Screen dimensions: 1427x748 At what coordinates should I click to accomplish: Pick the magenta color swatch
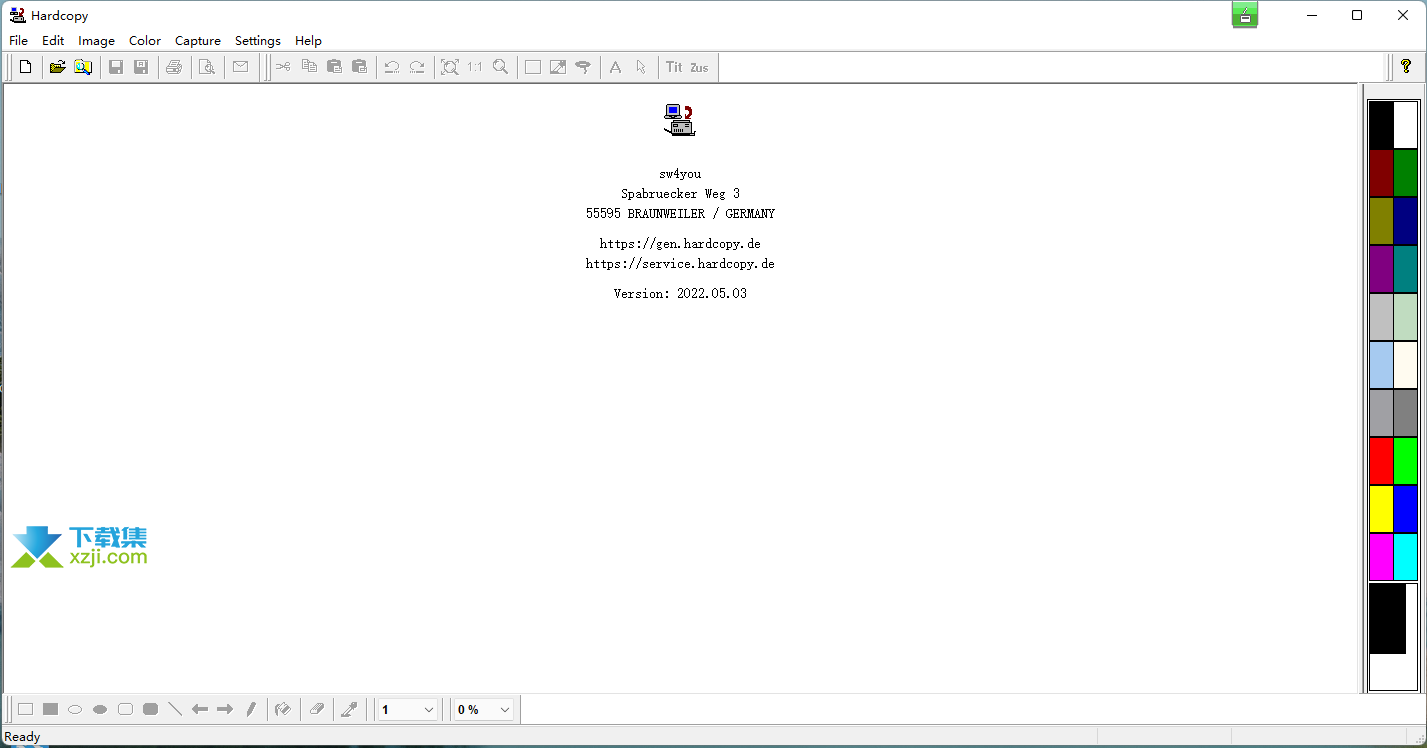click(1381, 557)
